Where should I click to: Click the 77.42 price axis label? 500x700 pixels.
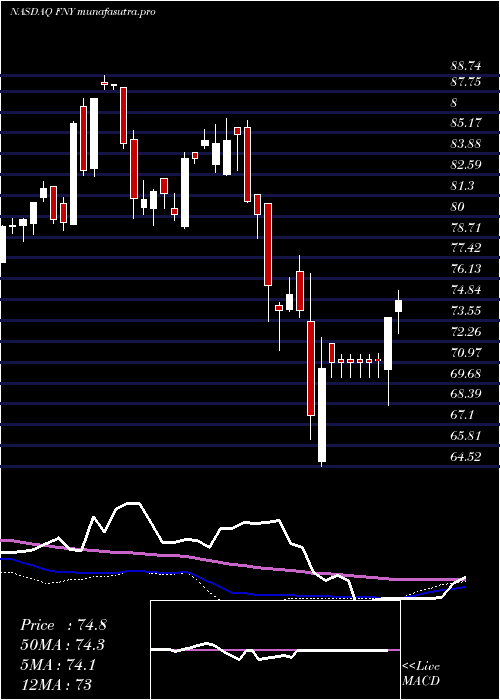[466, 248]
